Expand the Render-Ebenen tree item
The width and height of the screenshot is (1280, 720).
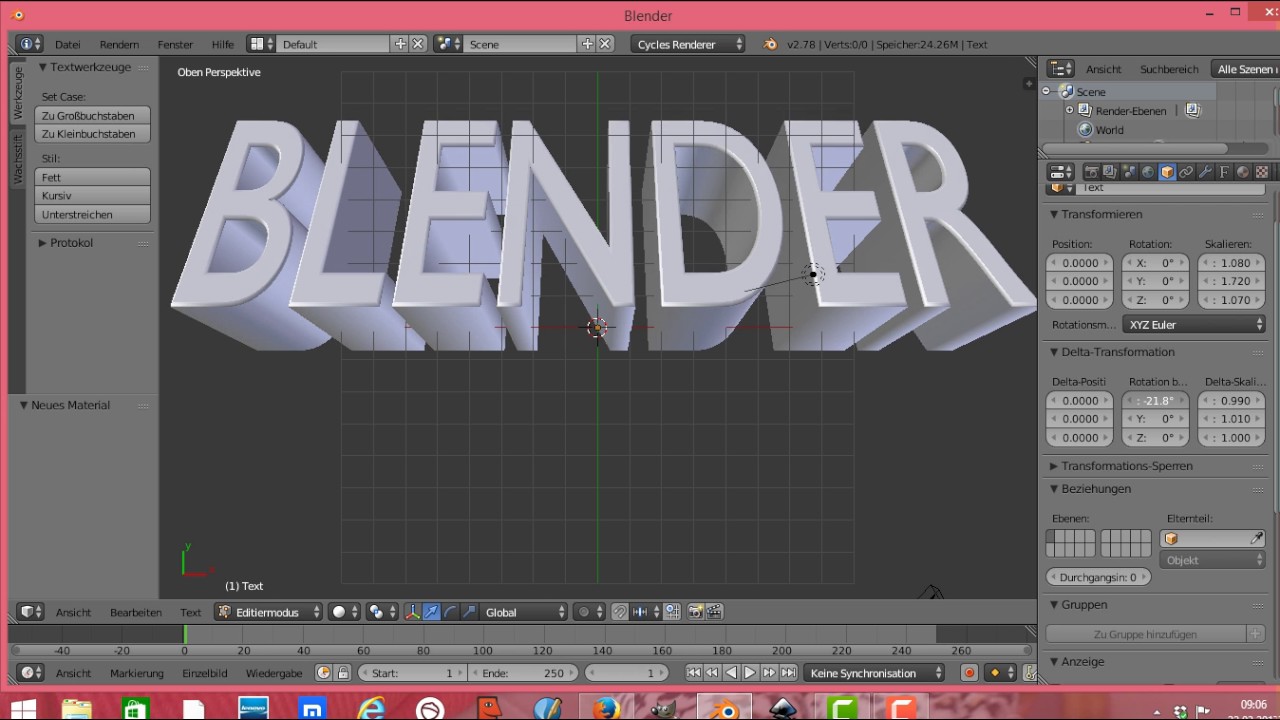[1069, 111]
